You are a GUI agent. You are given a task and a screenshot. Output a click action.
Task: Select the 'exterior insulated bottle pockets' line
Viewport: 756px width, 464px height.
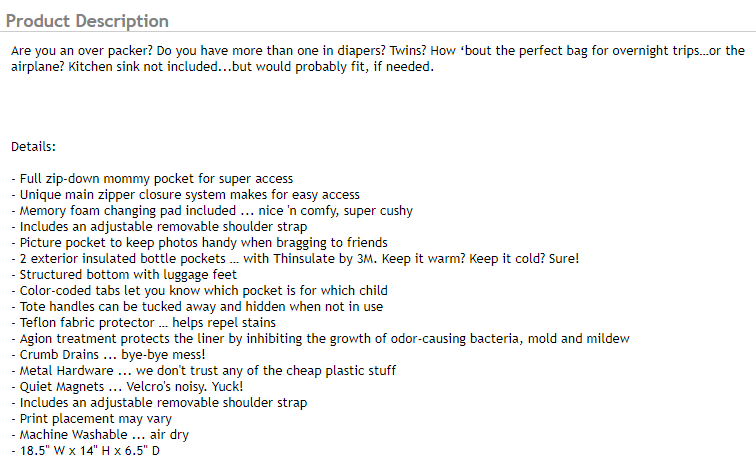[x=294, y=259]
